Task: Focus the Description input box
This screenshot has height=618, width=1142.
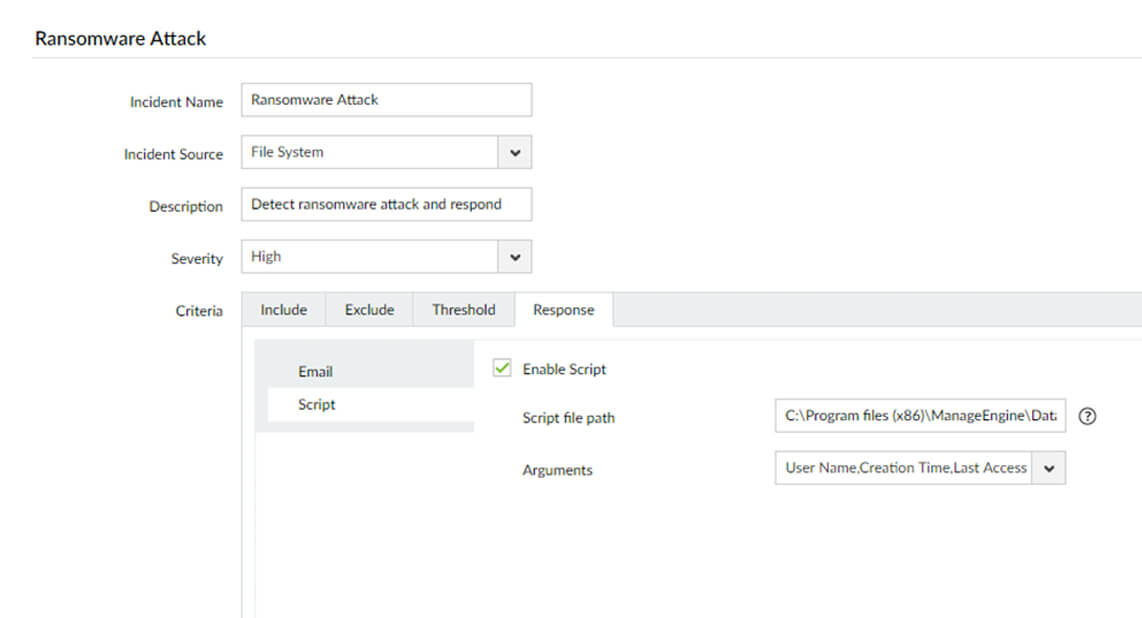Action: (386, 204)
